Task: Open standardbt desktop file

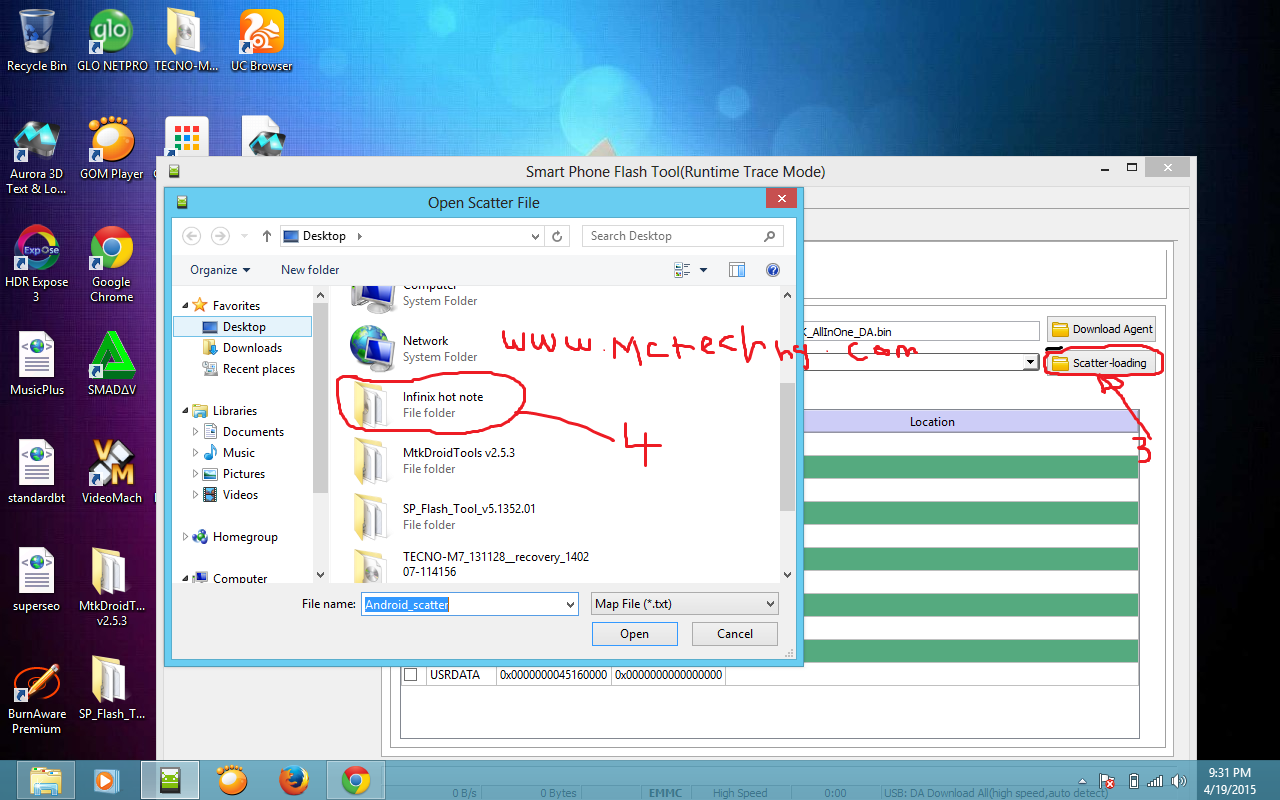Action: [37, 473]
